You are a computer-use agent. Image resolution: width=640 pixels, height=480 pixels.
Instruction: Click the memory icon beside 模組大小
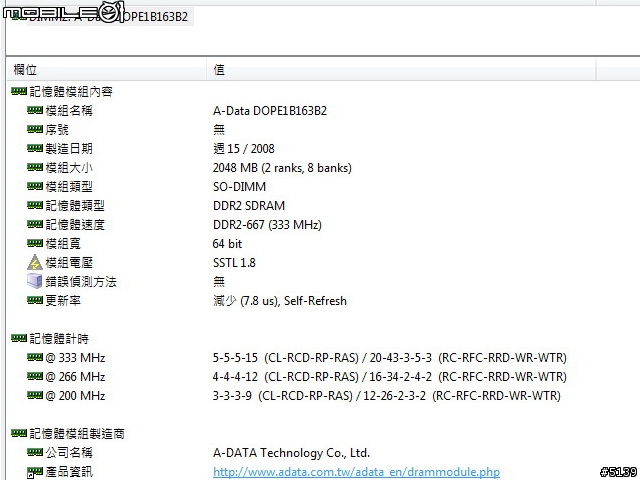35,167
